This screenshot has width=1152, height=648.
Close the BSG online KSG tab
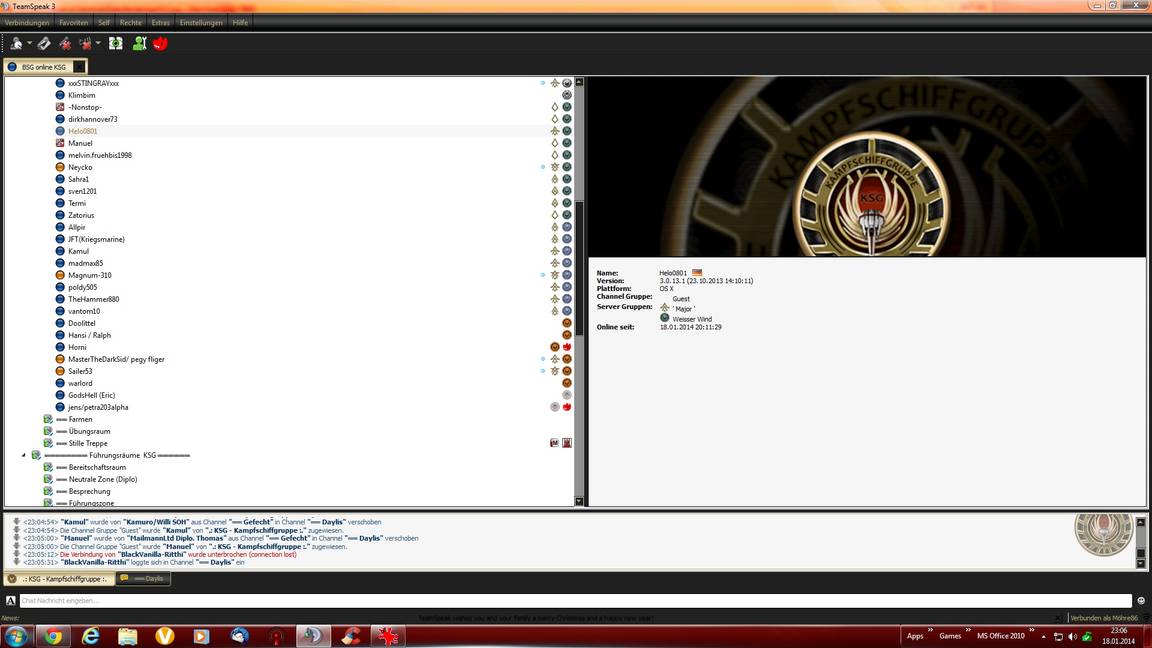(79, 67)
